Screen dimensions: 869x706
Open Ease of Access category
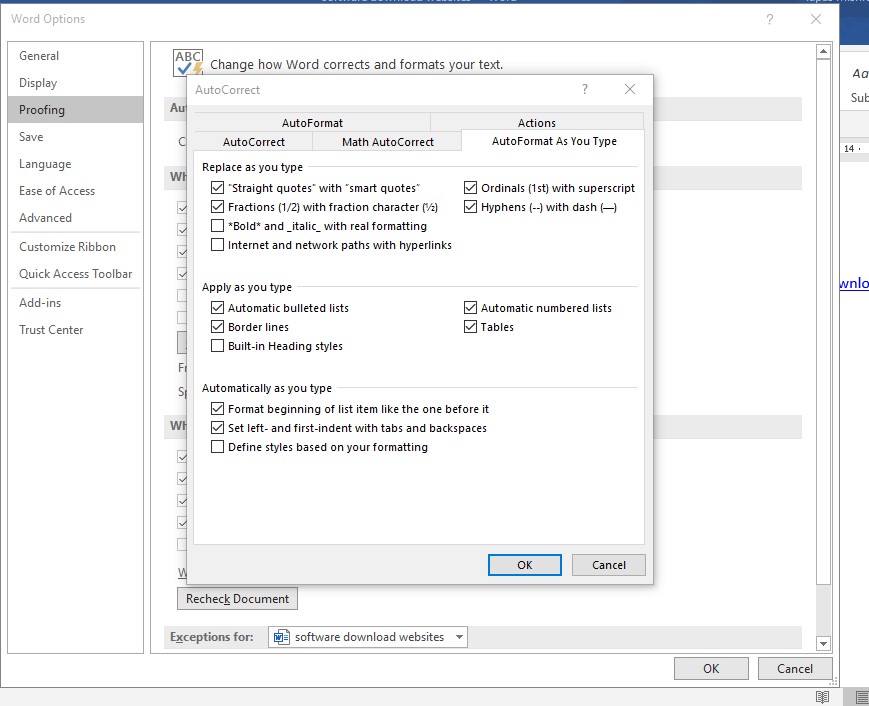[75, 191]
